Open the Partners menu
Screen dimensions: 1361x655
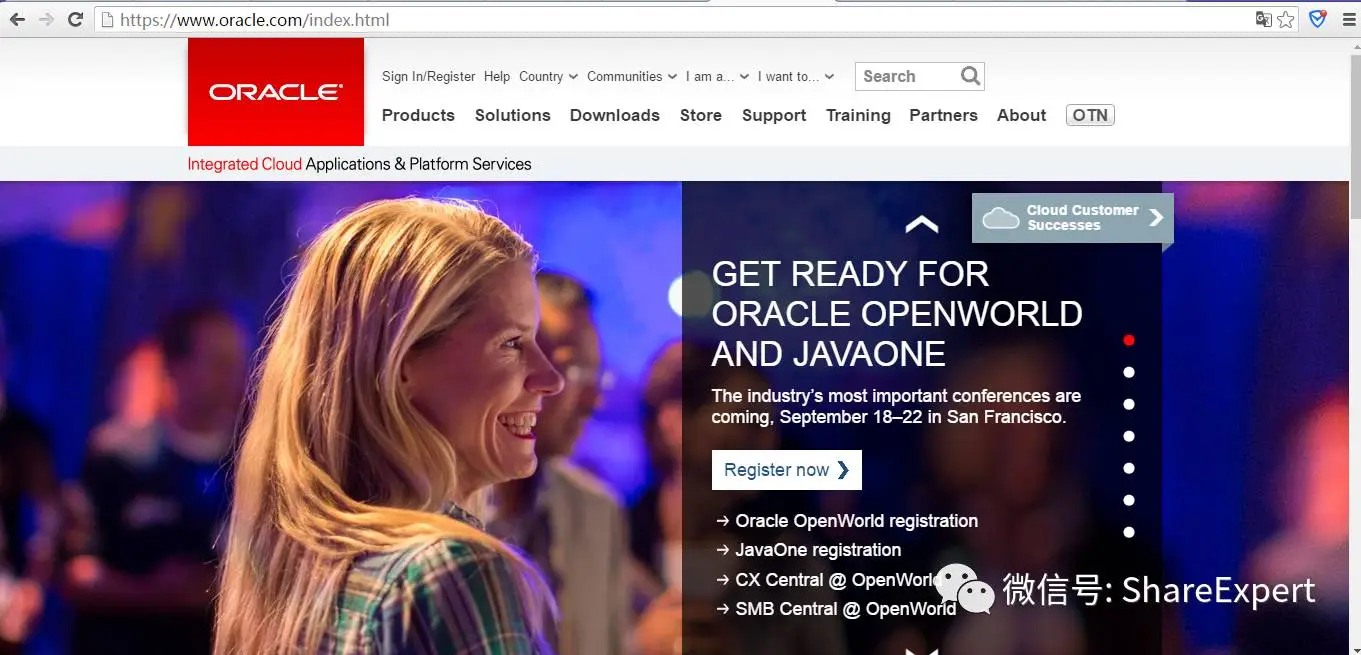[x=943, y=115]
